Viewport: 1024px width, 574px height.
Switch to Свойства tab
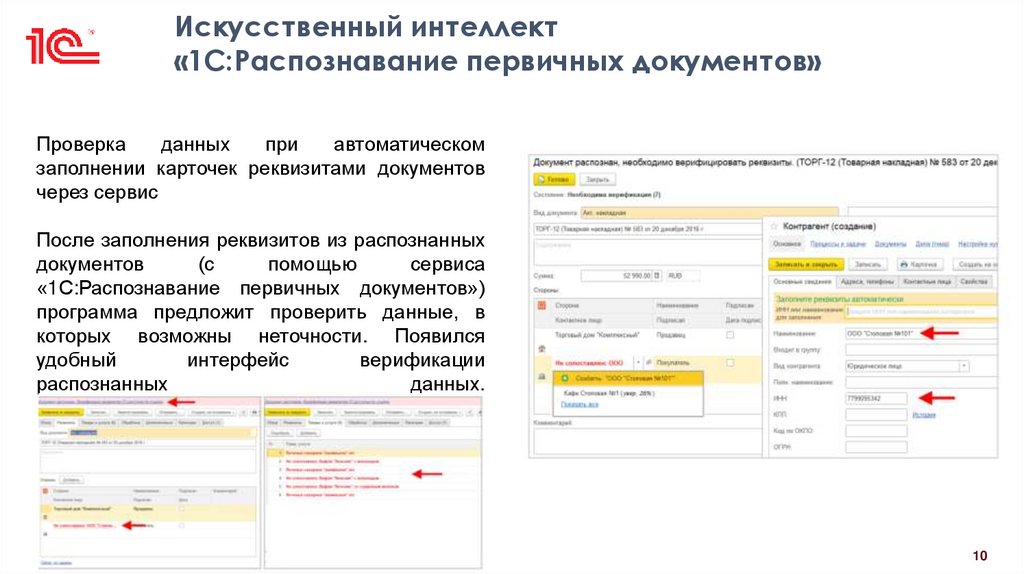(x=974, y=281)
